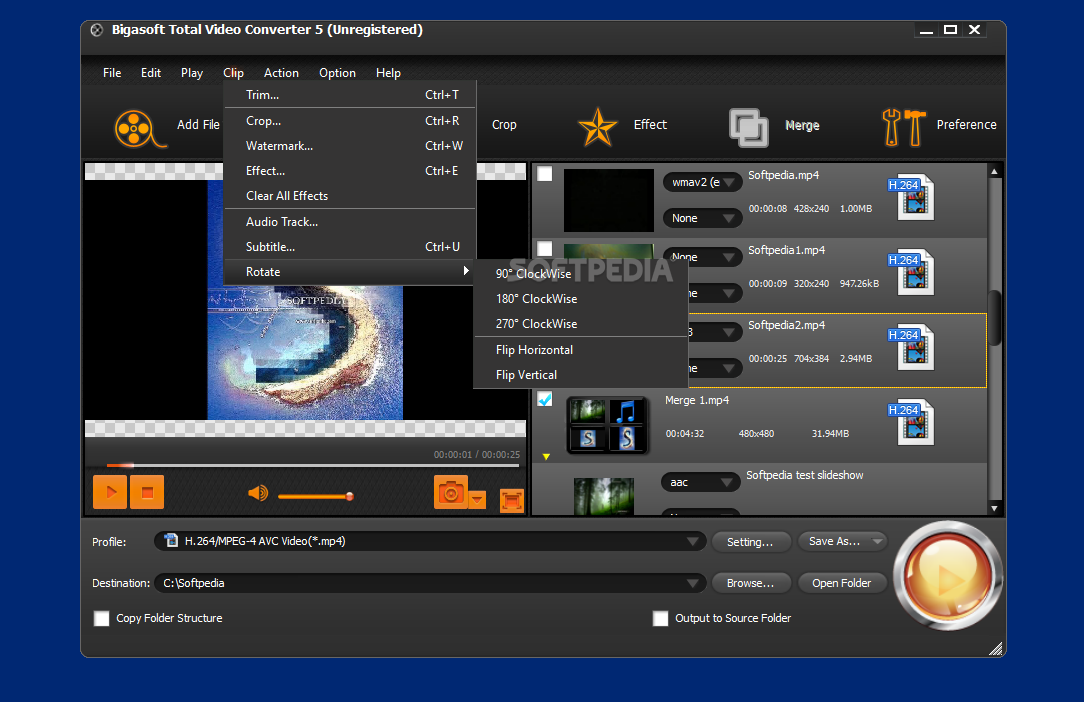
Task: Open the Edit menu
Action: click(151, 73)
